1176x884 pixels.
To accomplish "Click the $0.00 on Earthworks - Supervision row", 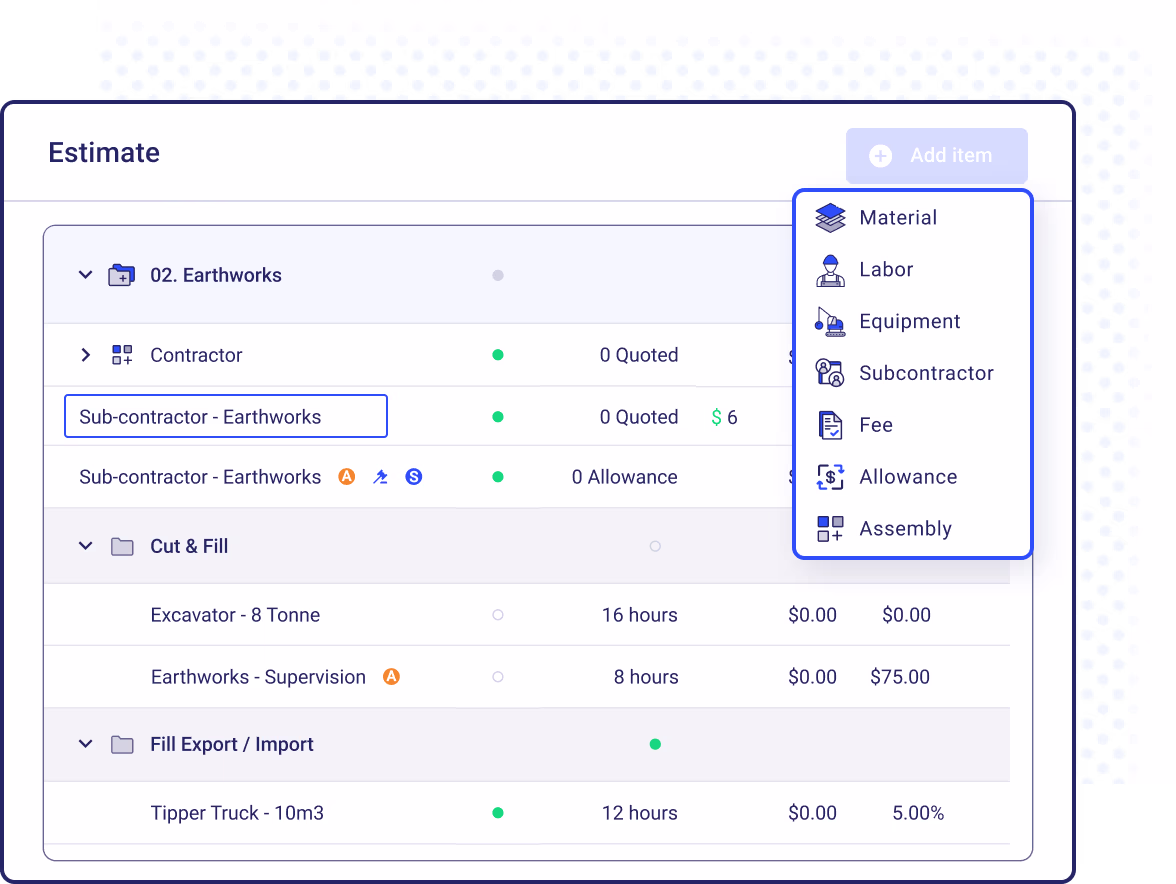I will (812, 677).
